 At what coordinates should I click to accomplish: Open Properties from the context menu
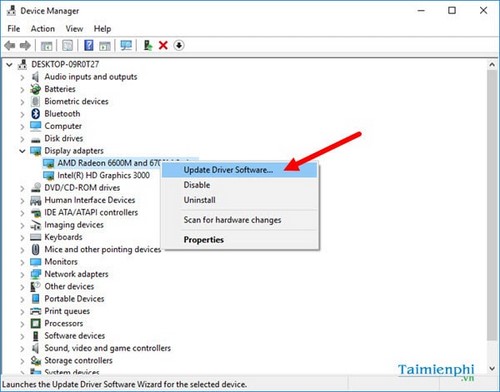pos(239,240)
